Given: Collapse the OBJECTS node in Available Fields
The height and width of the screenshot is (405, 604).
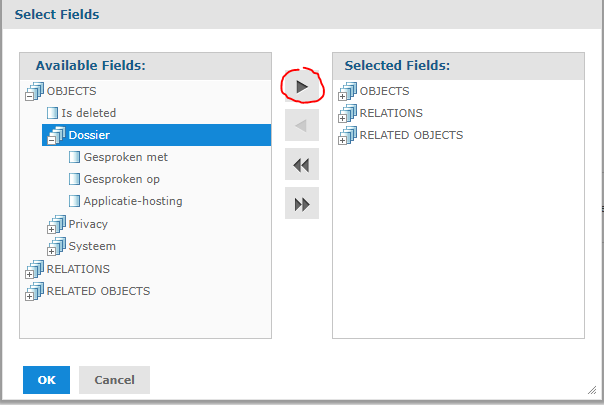Looking at the screenshot, I should (29, 97).
